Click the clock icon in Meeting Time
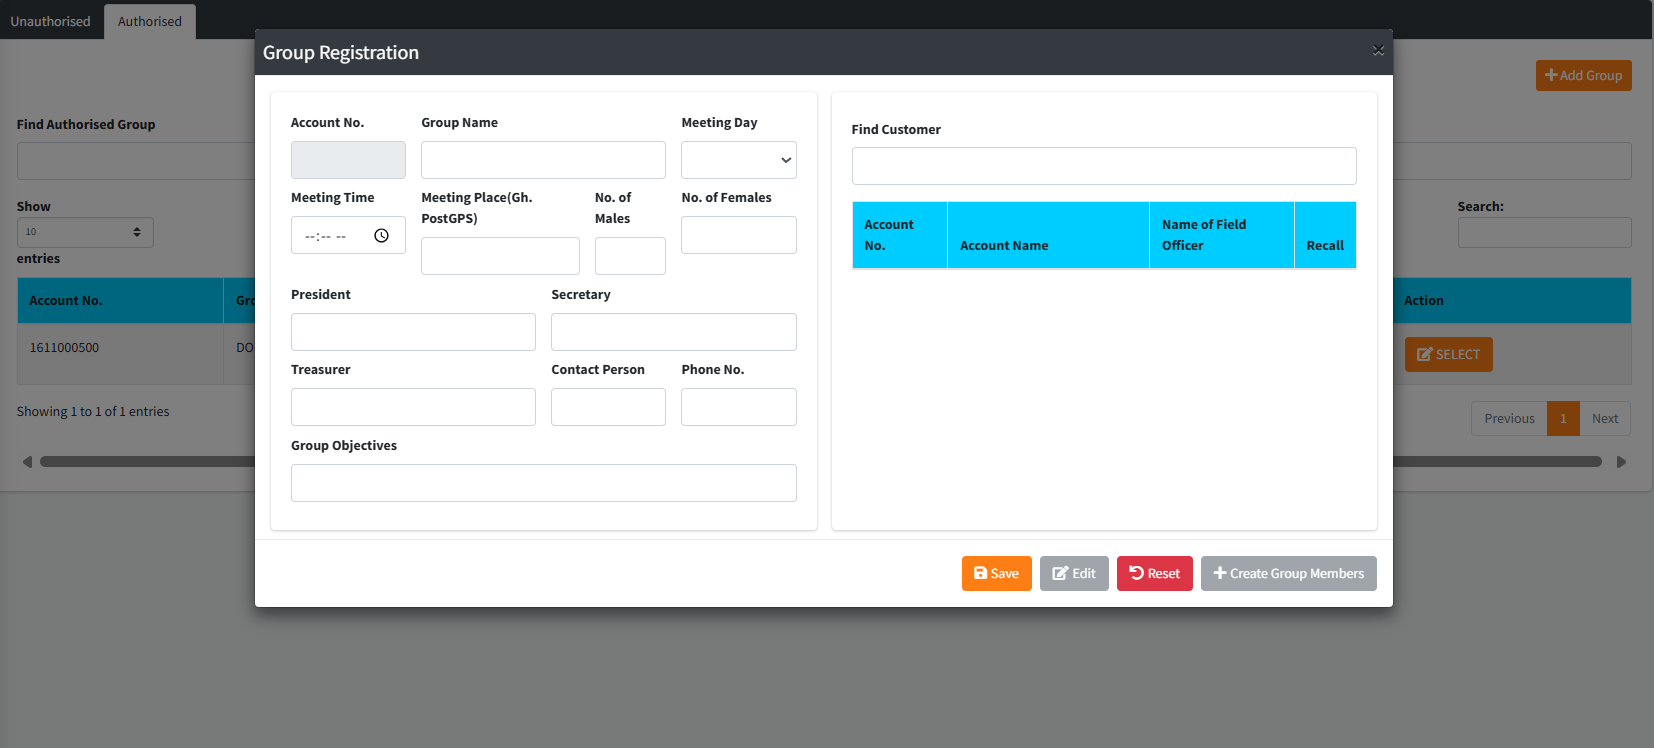This screenshot has height=748, width=1654. pos(381,236)
